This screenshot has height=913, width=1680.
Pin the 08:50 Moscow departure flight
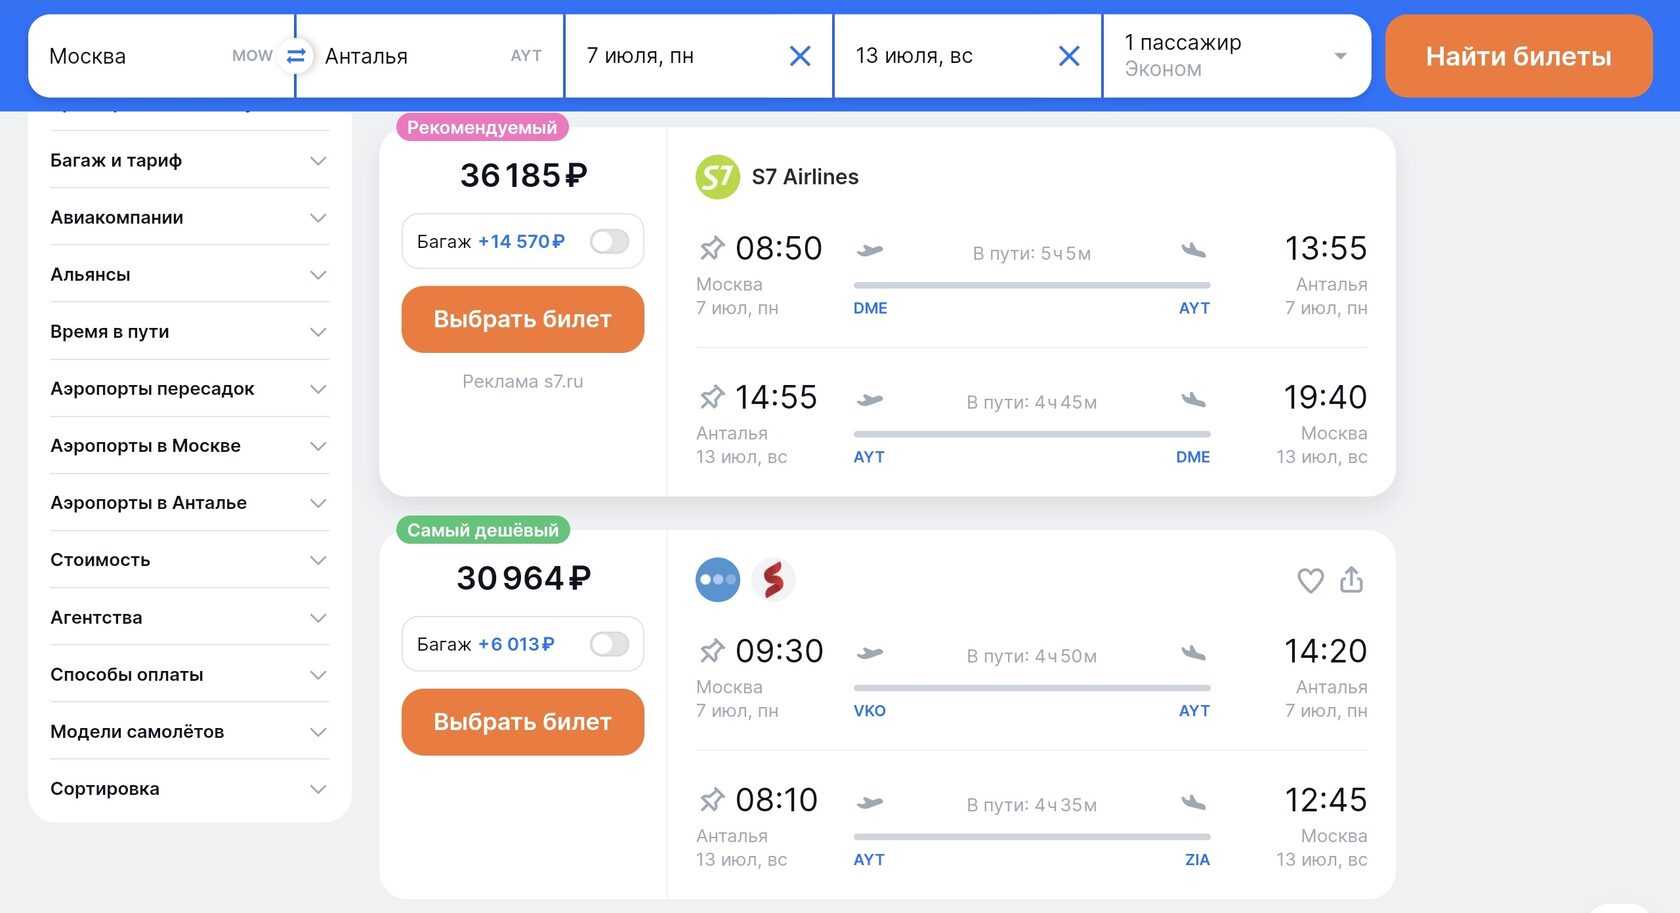click(x=711, y=248)
